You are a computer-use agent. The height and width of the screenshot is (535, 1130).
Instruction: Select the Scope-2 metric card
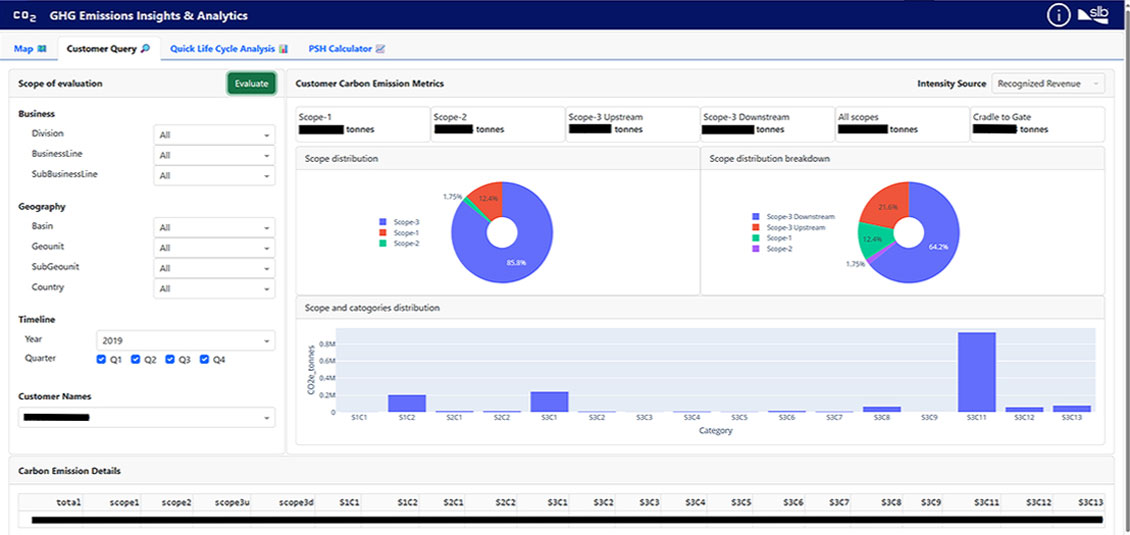pyautogui.click(x=497, y=124)
